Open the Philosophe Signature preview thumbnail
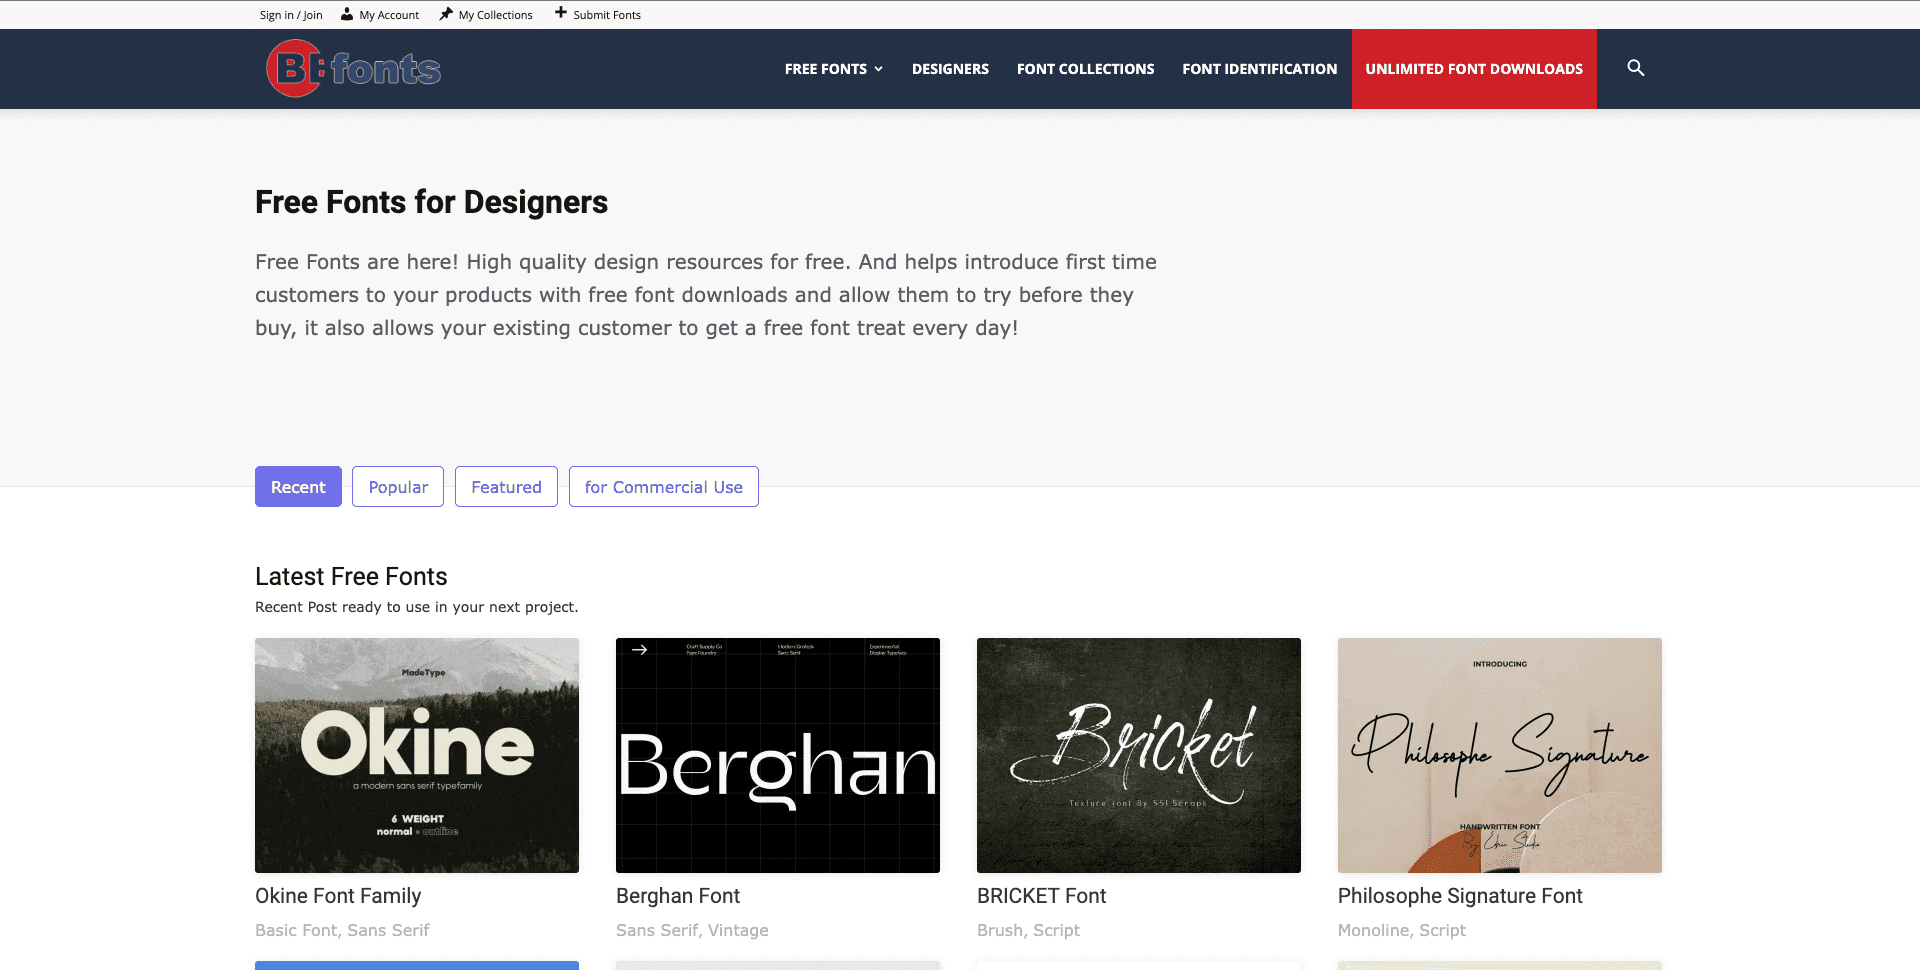 (1500, 755)
